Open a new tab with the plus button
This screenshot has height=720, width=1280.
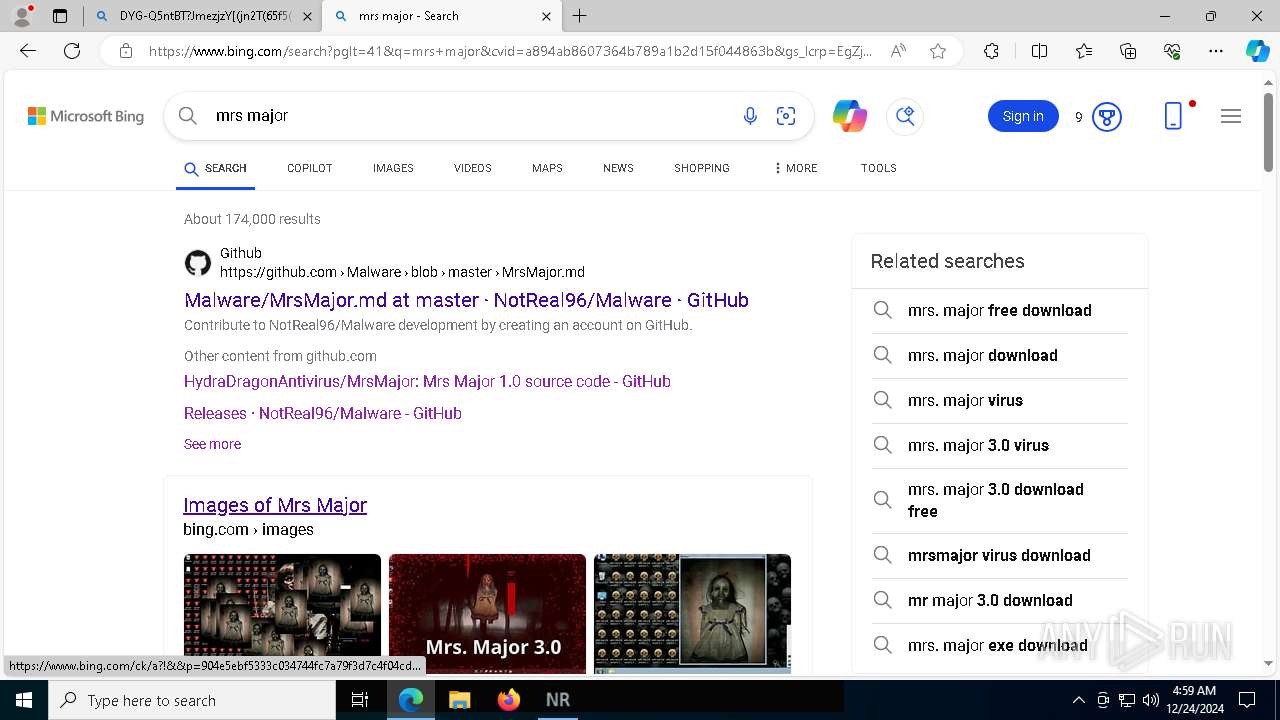[580, 16]
